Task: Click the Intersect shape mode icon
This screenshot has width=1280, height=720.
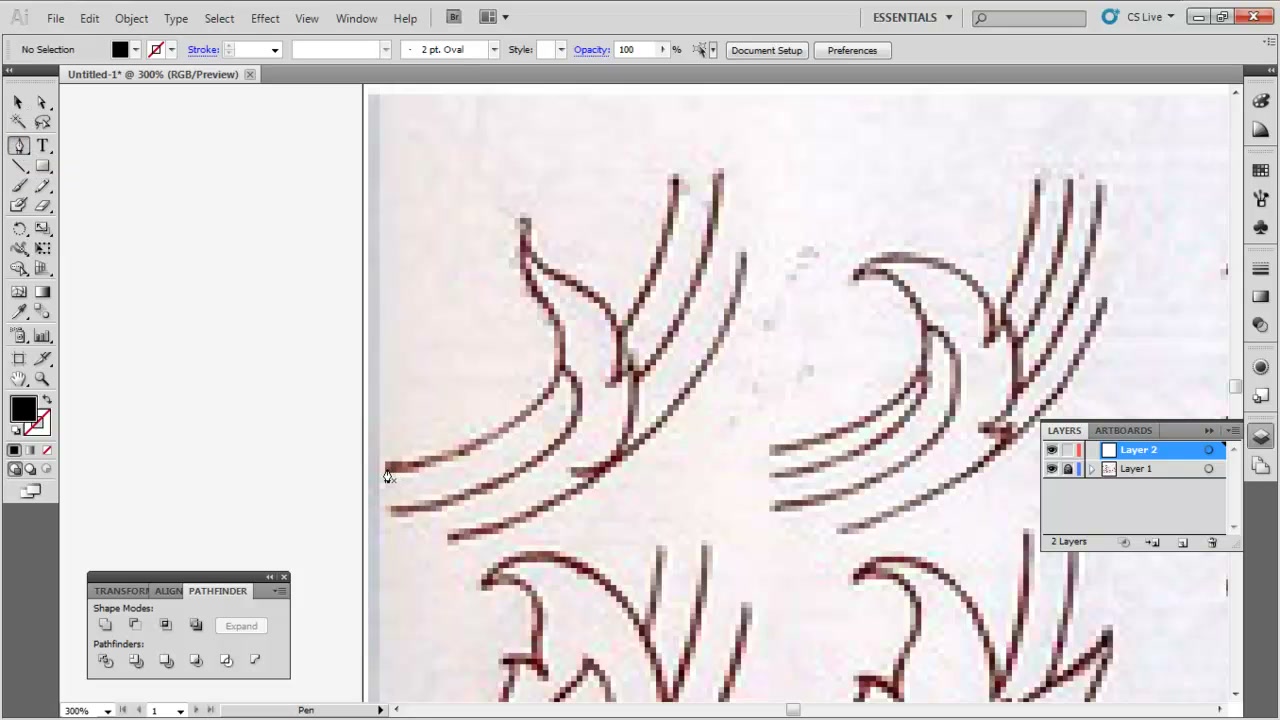Action: (166, 625)
